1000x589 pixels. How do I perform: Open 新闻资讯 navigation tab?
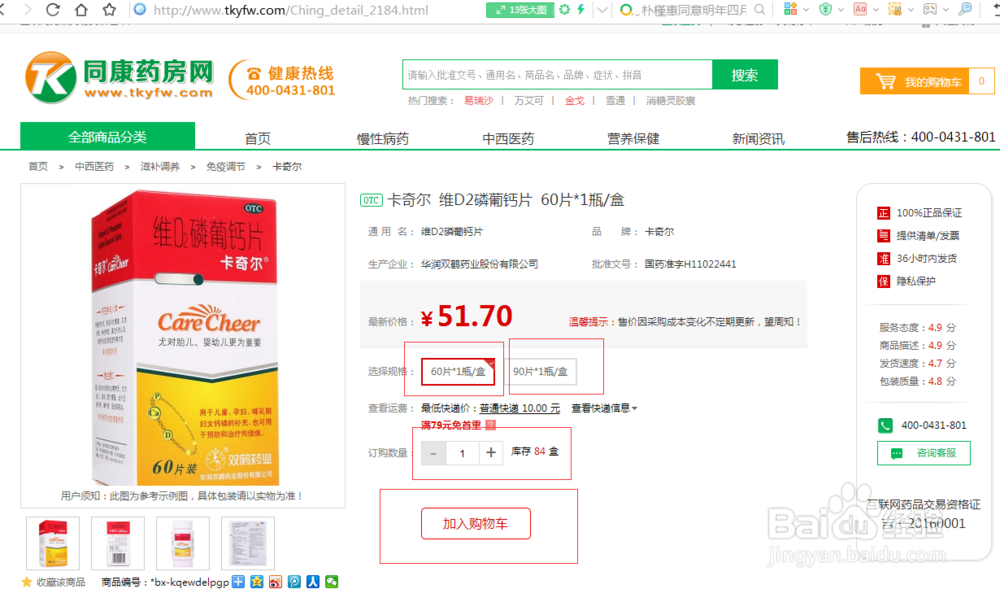(758, 138)
